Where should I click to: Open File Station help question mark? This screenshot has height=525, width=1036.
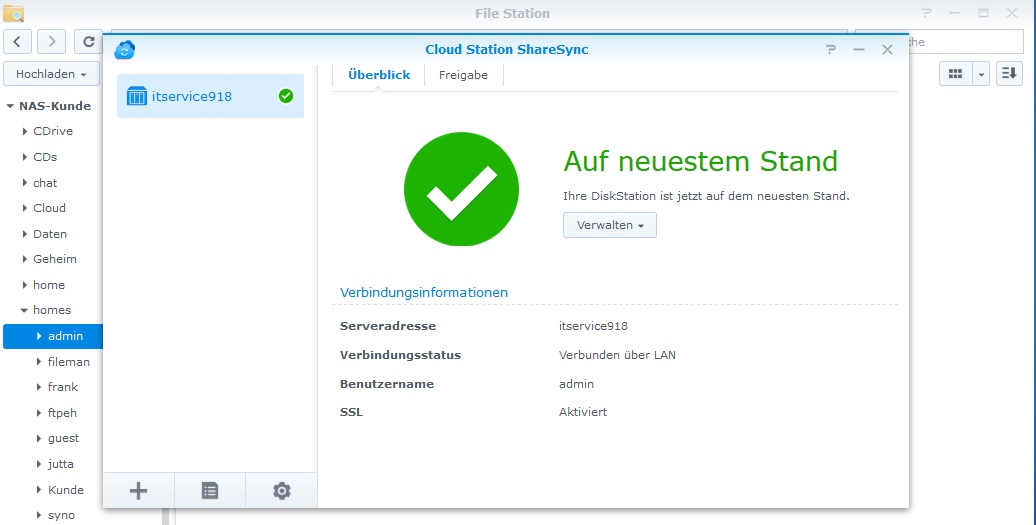click(926, 13)
